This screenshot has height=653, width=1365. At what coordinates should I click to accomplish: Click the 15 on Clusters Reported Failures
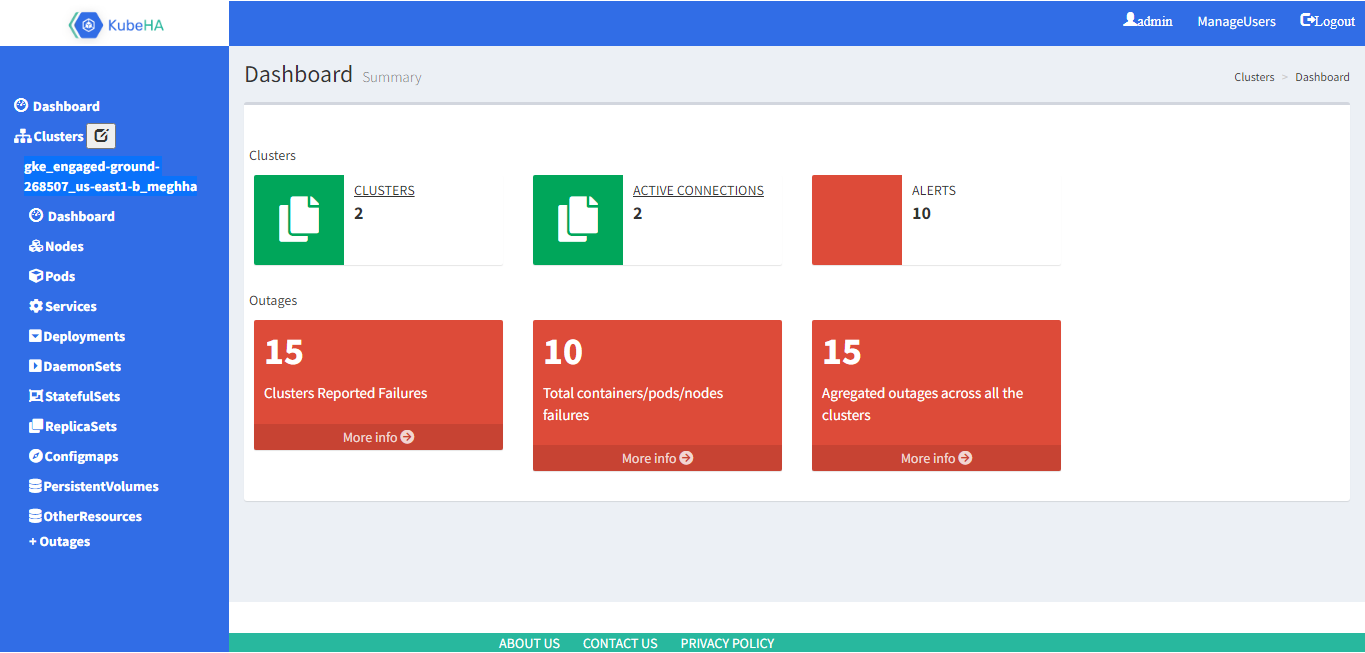click(x=284, y=352)
